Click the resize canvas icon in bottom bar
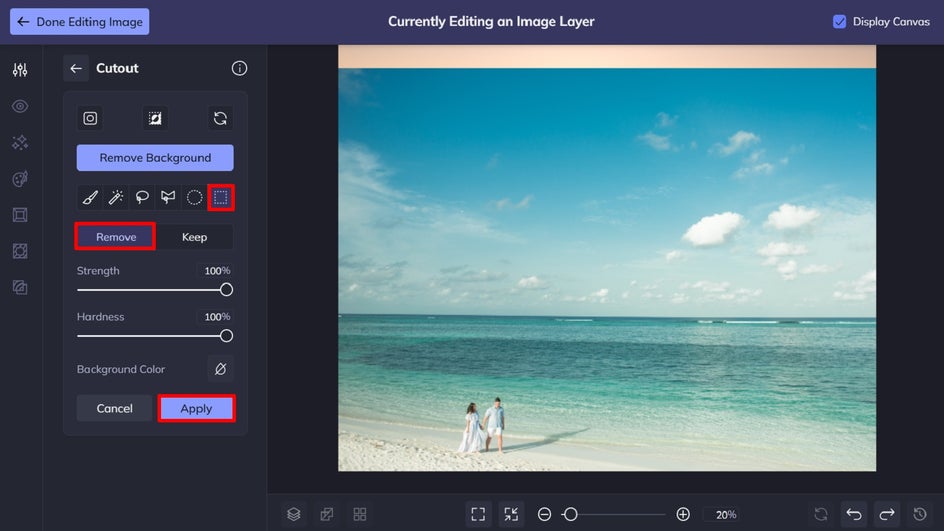This screenshot has width=944, height=531. pos(327,514)
